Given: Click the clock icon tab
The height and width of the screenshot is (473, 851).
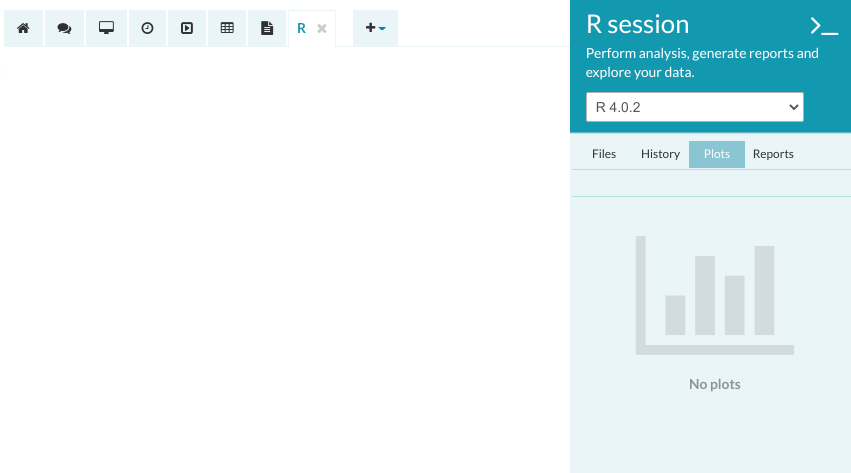Looking at the screenshot, I should [x=147, y=29].
